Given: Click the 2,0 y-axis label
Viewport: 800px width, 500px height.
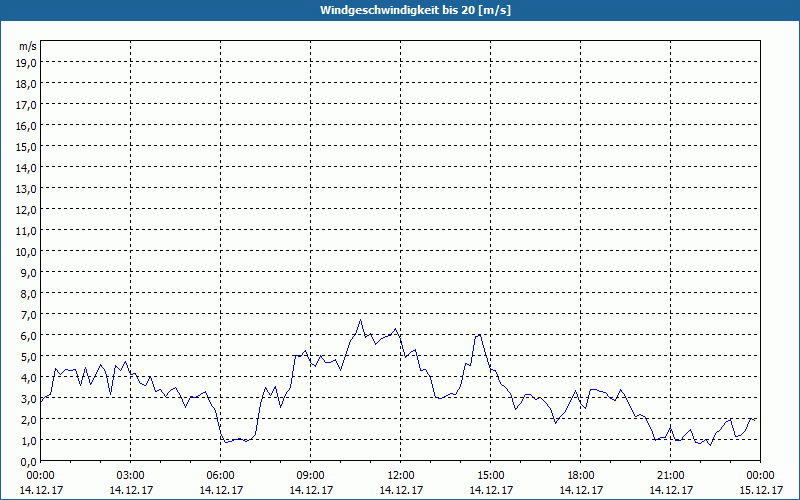Looking at the screenshot, I should pyautogui.click(x=30, y=420).
